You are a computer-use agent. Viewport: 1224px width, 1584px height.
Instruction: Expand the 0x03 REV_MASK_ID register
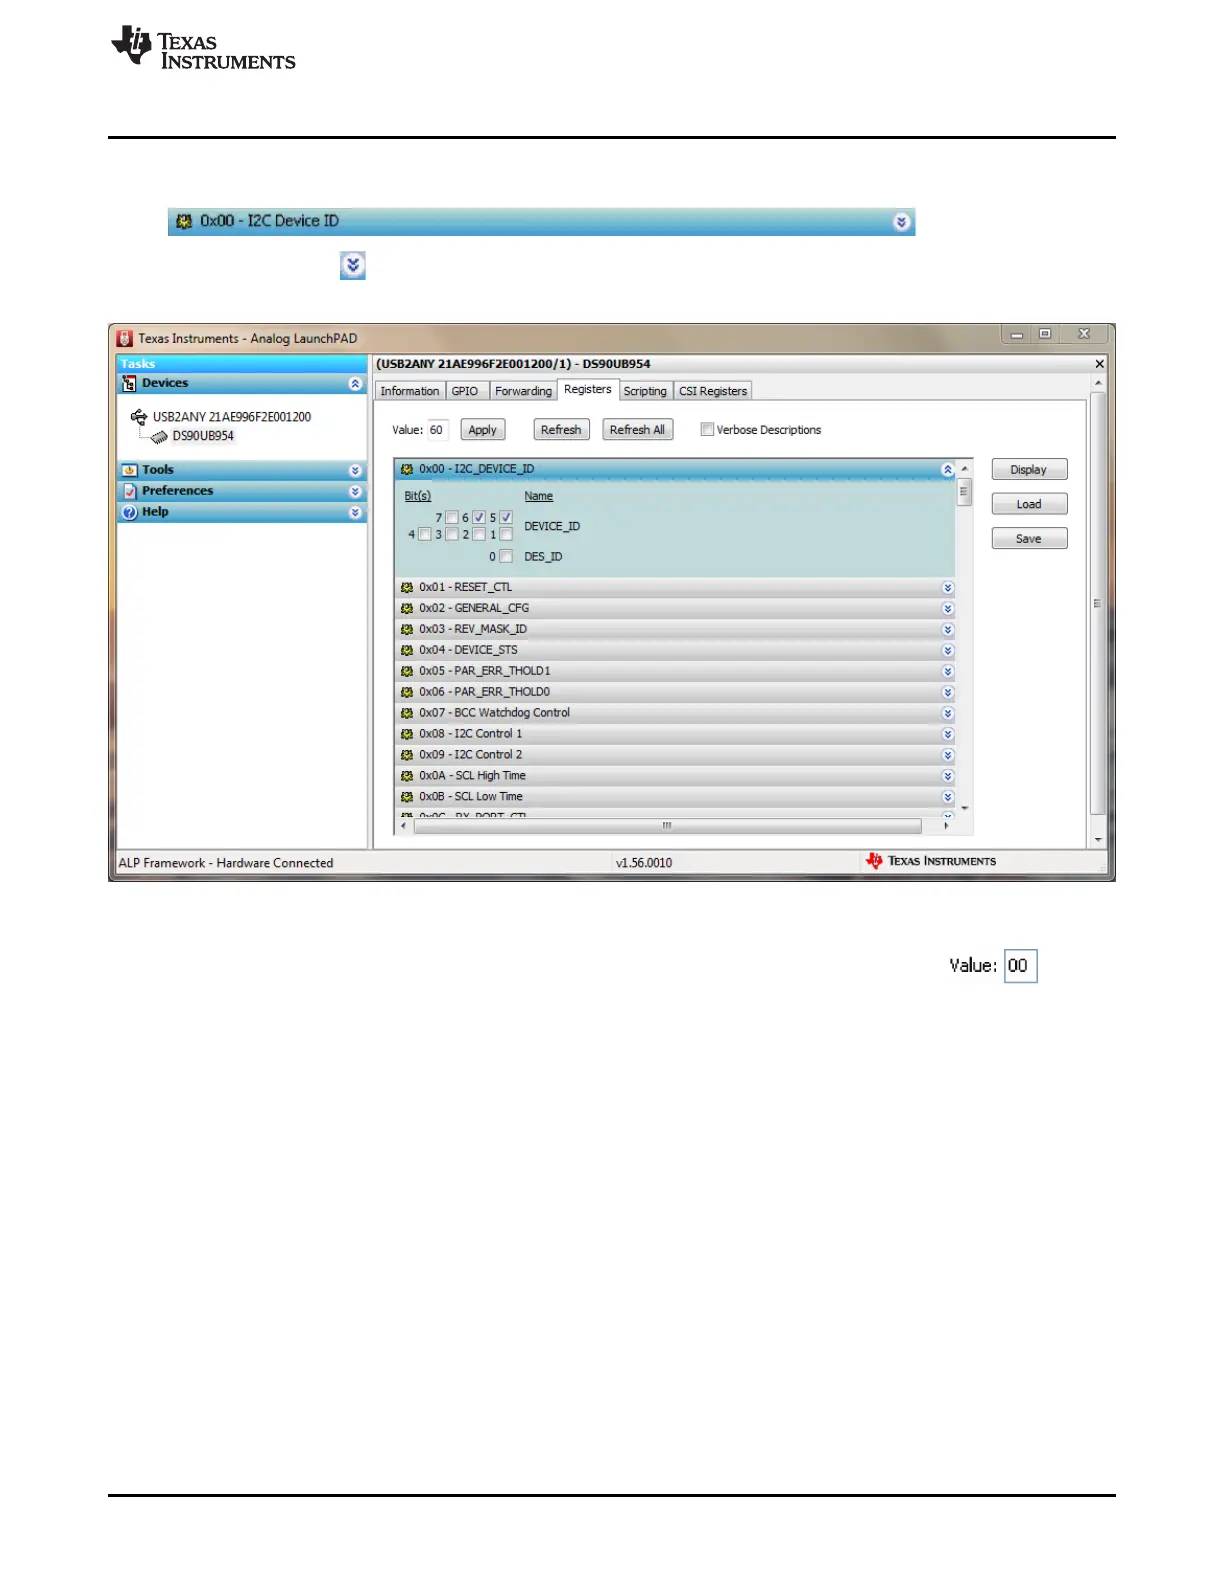947,630
